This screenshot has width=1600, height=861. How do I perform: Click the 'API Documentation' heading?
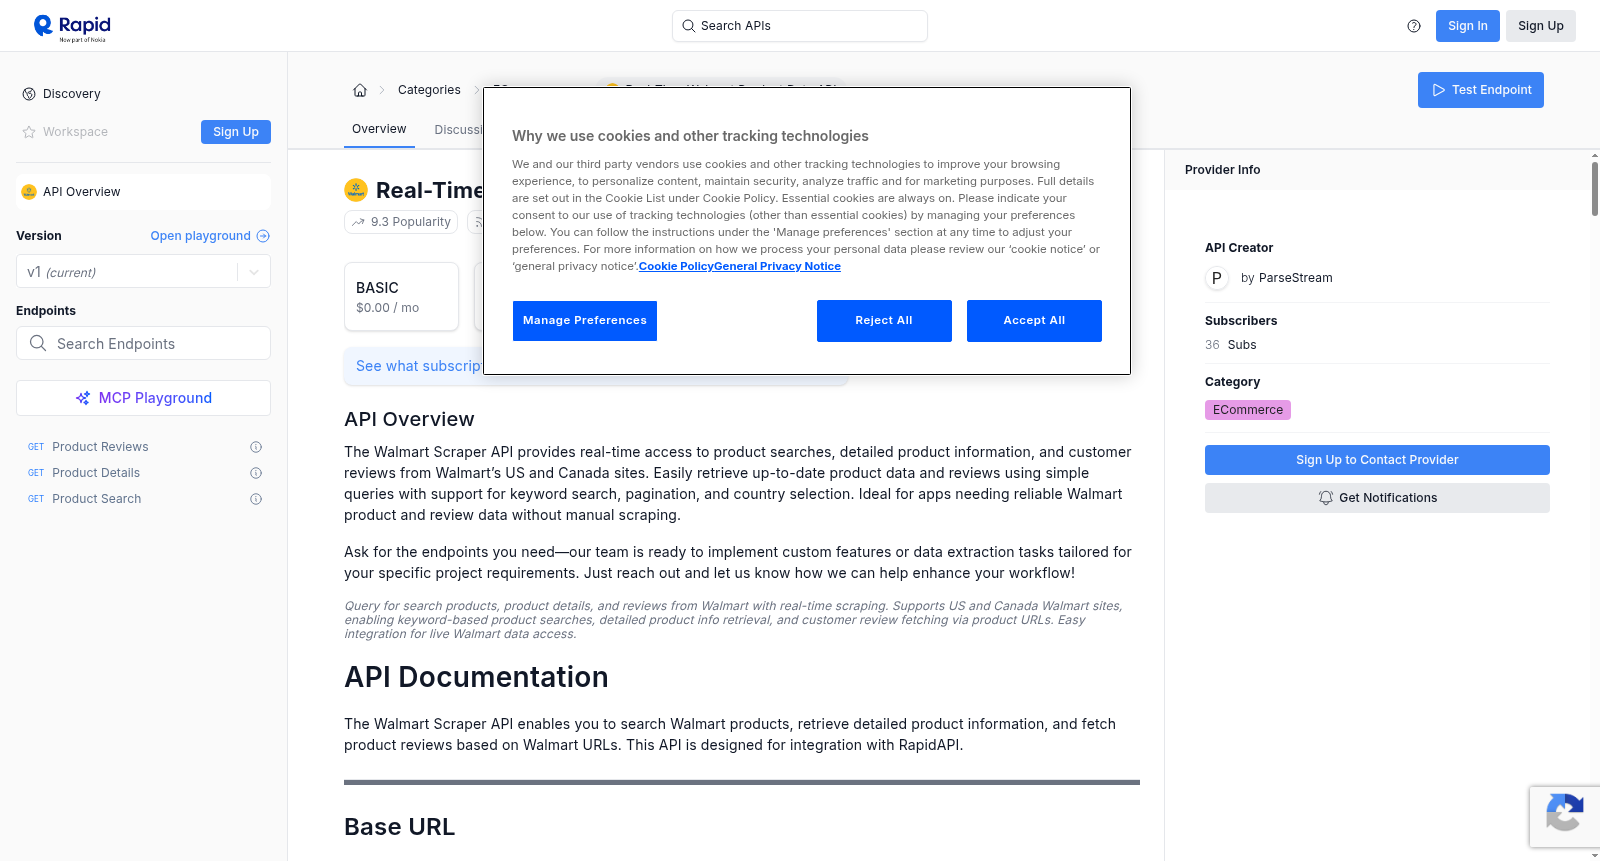point(476,677)
